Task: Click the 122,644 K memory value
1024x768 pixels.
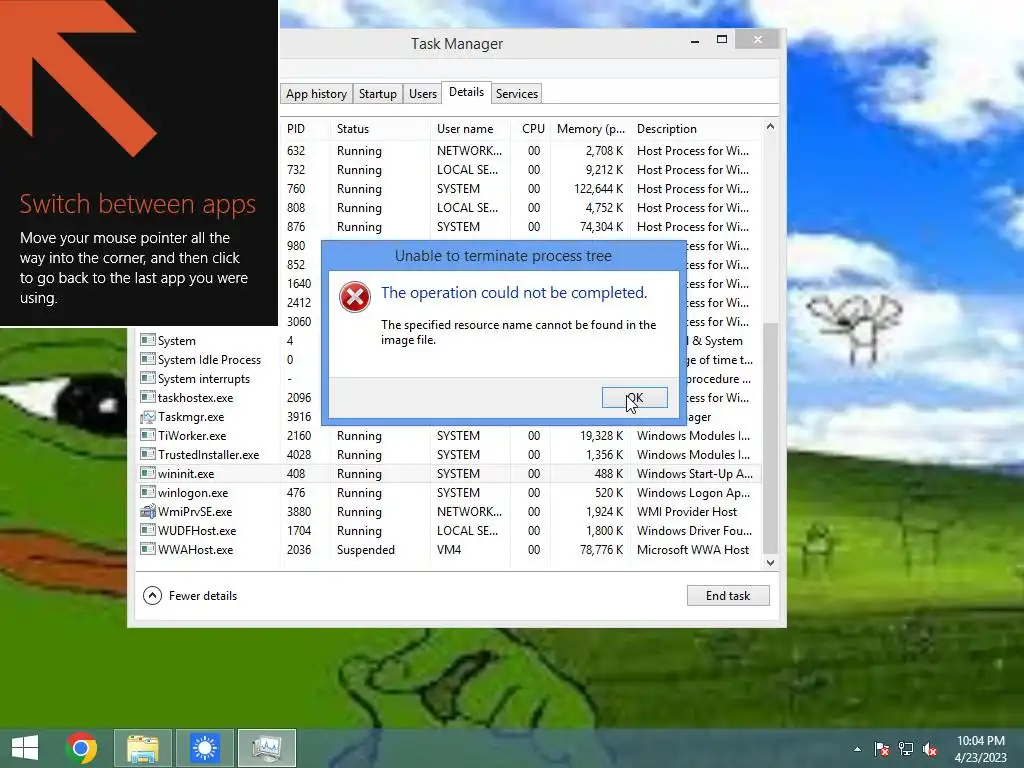Action: coord(598,189)
